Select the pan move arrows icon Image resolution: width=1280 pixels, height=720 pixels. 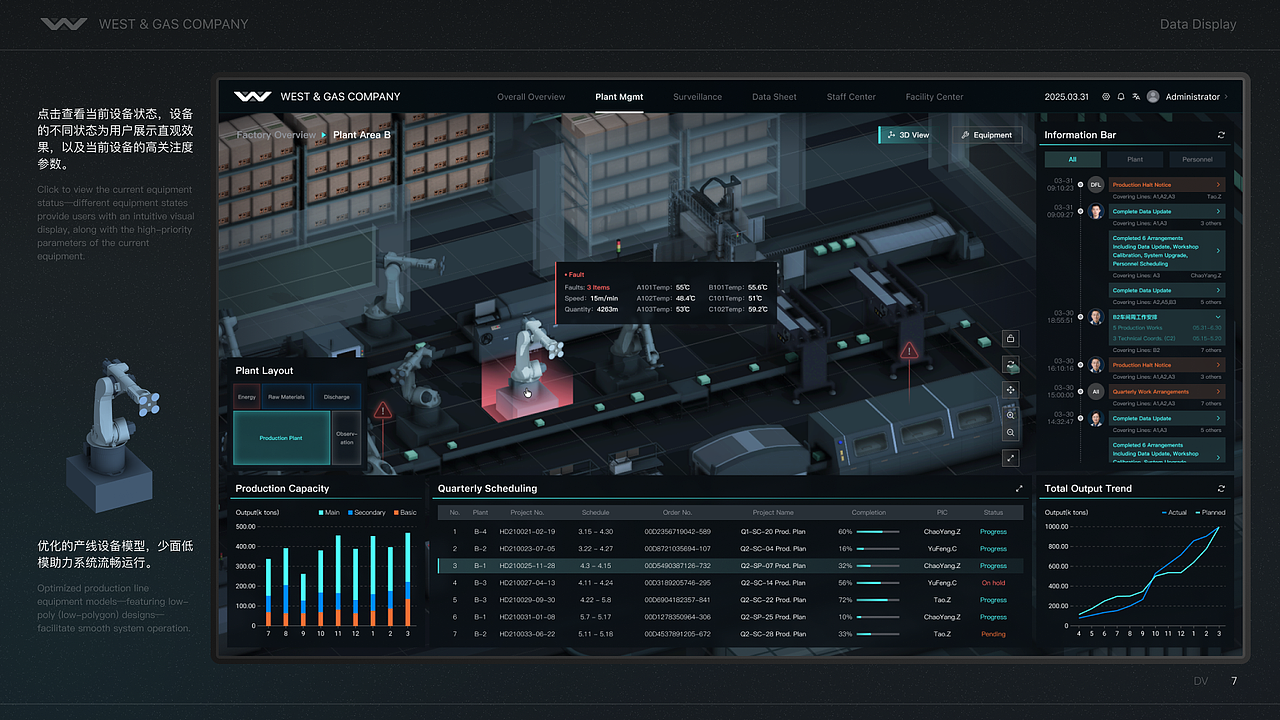coord(1011,390)
